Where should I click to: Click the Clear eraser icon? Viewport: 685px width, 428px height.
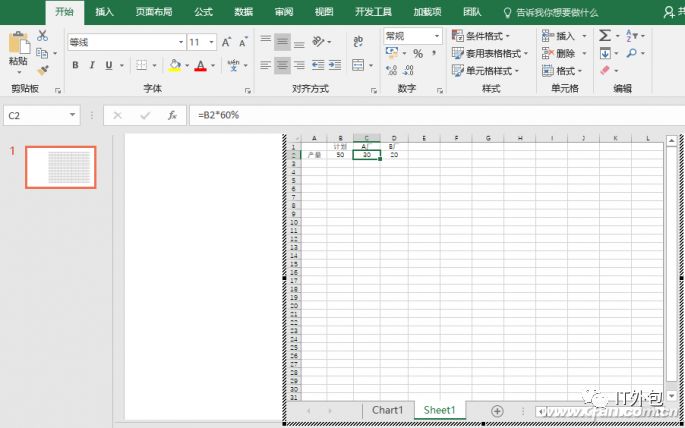click(605, 70)
